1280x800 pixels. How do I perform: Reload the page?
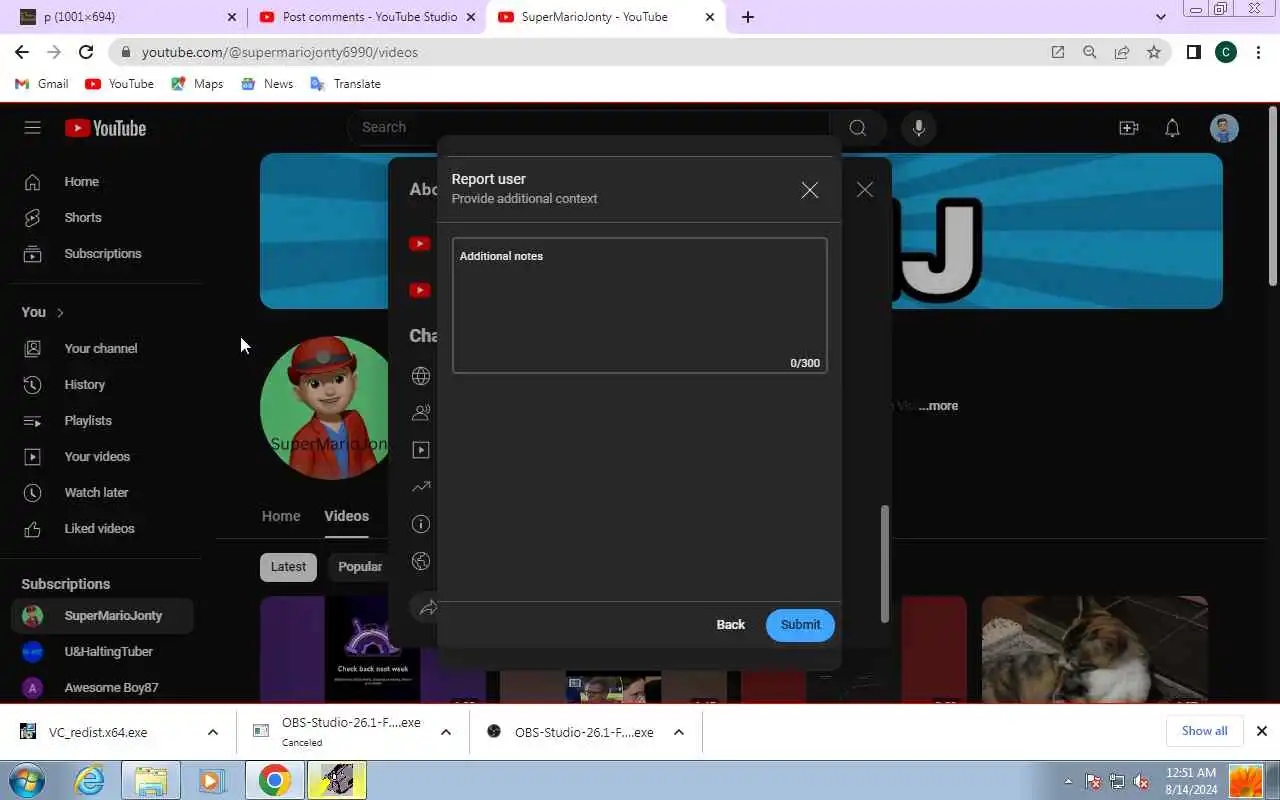(86, 52)
